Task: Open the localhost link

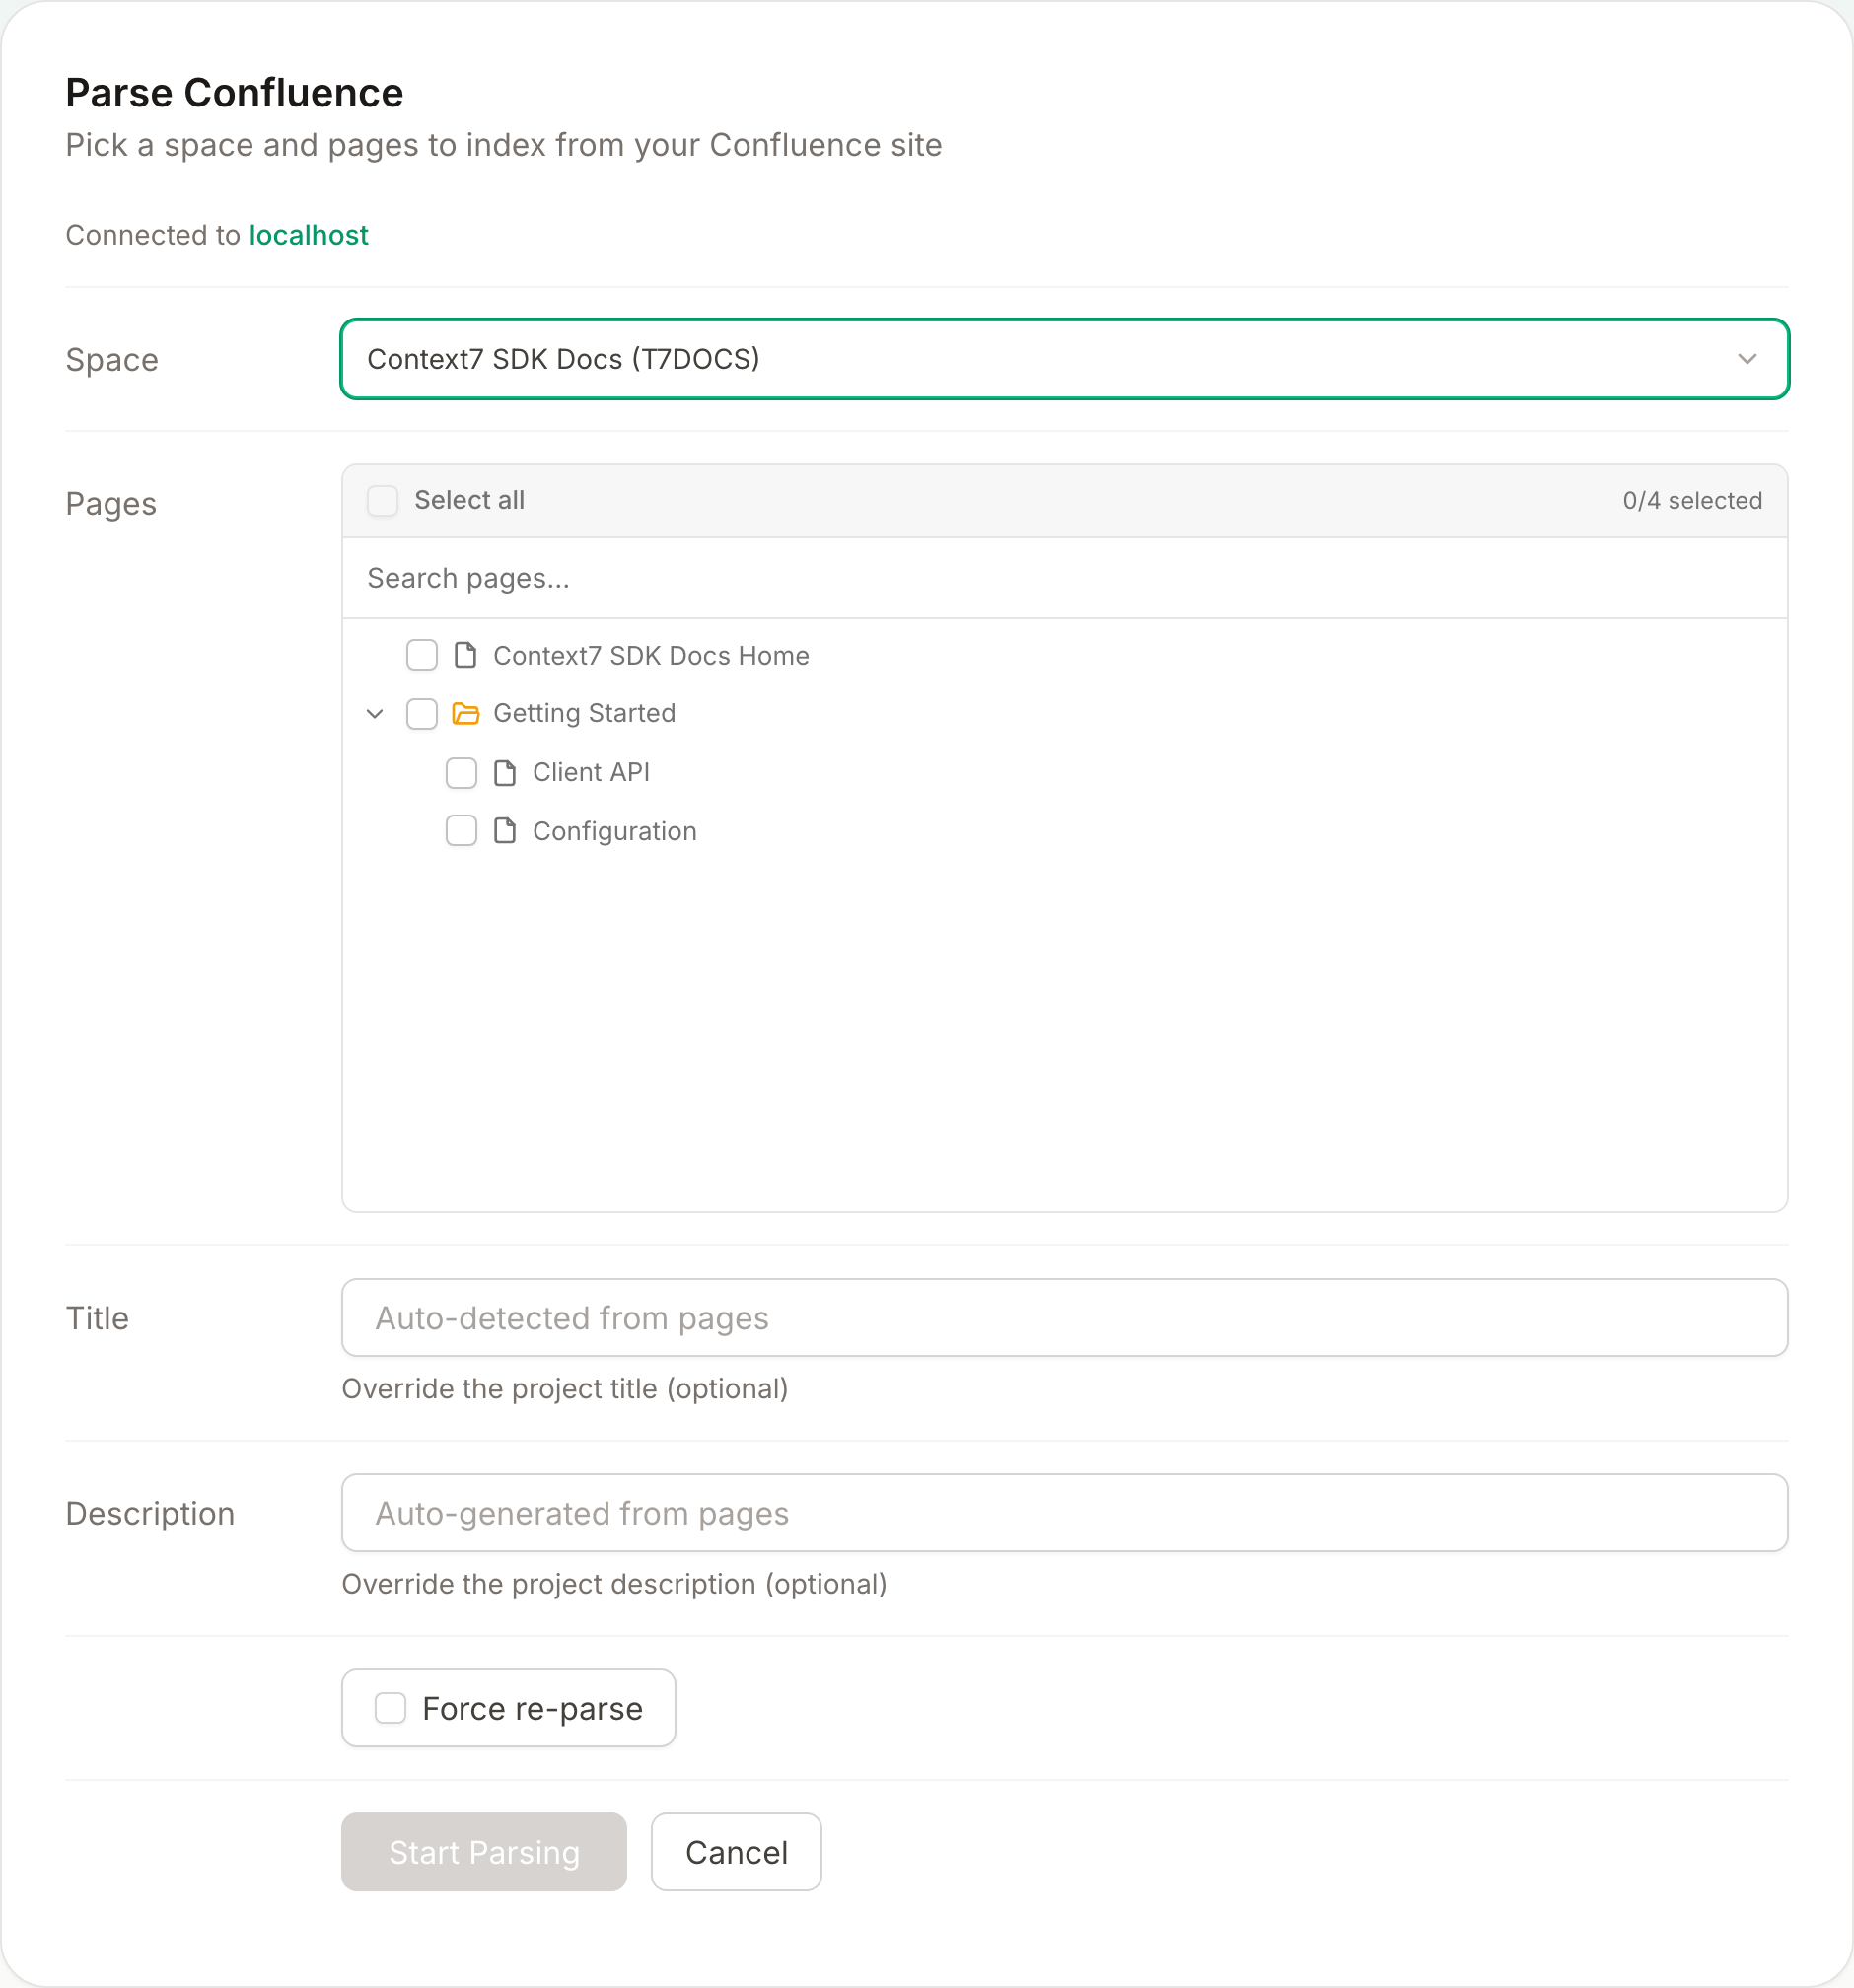Action: (309, 235)
